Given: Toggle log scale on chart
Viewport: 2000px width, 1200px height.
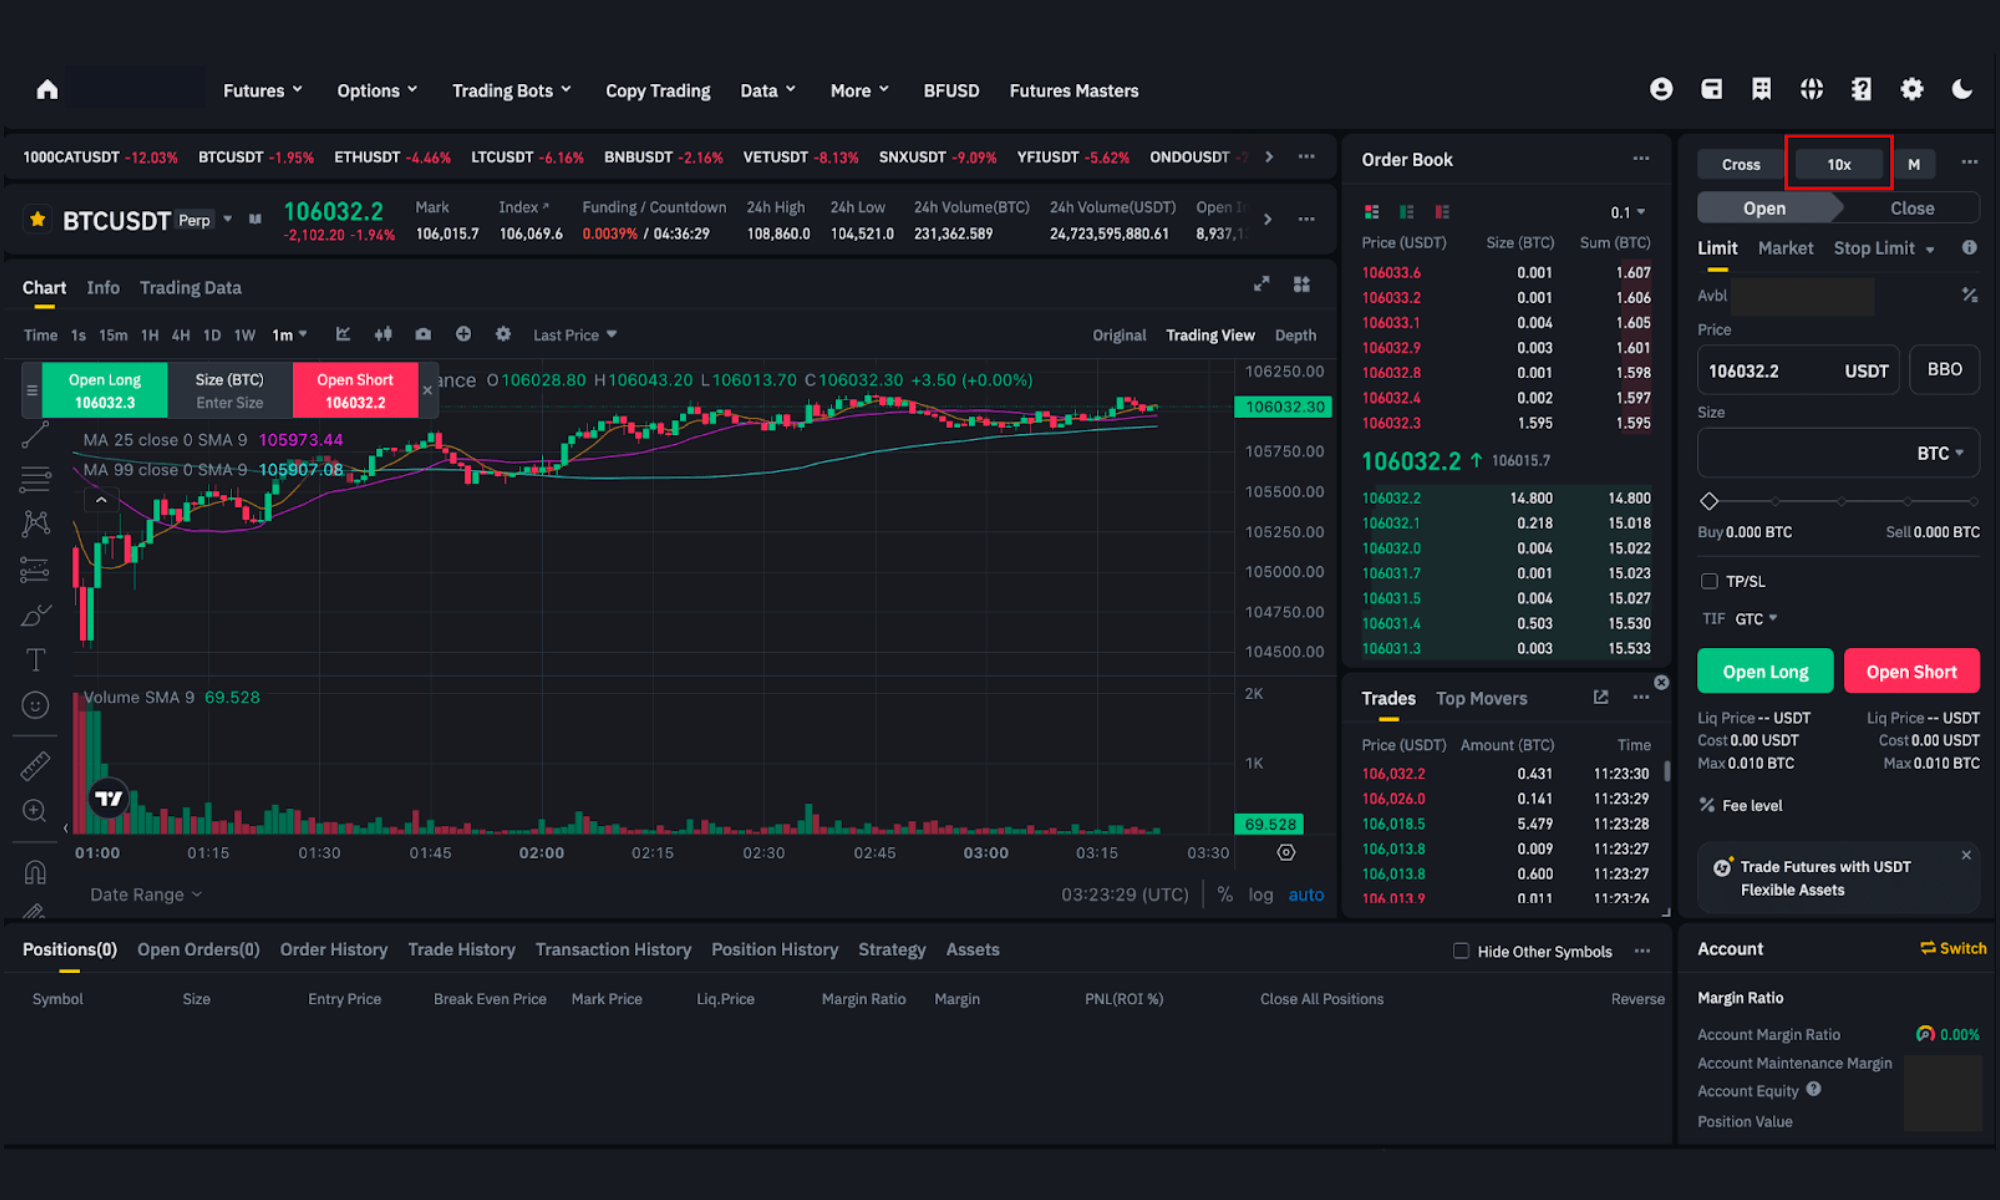Looking at the screenshot, I should [x=1260, y=895].
